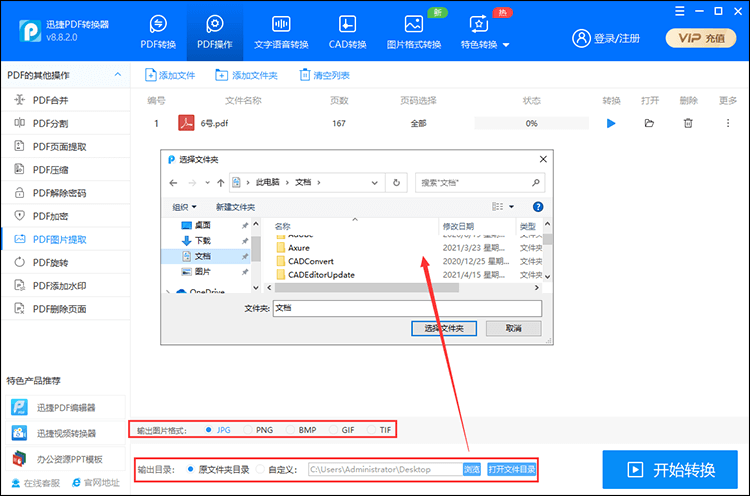The height and width of the screenshot is (496, 750).
Task: Select PDF合并 in the sidebar
Action: point(66,100)
